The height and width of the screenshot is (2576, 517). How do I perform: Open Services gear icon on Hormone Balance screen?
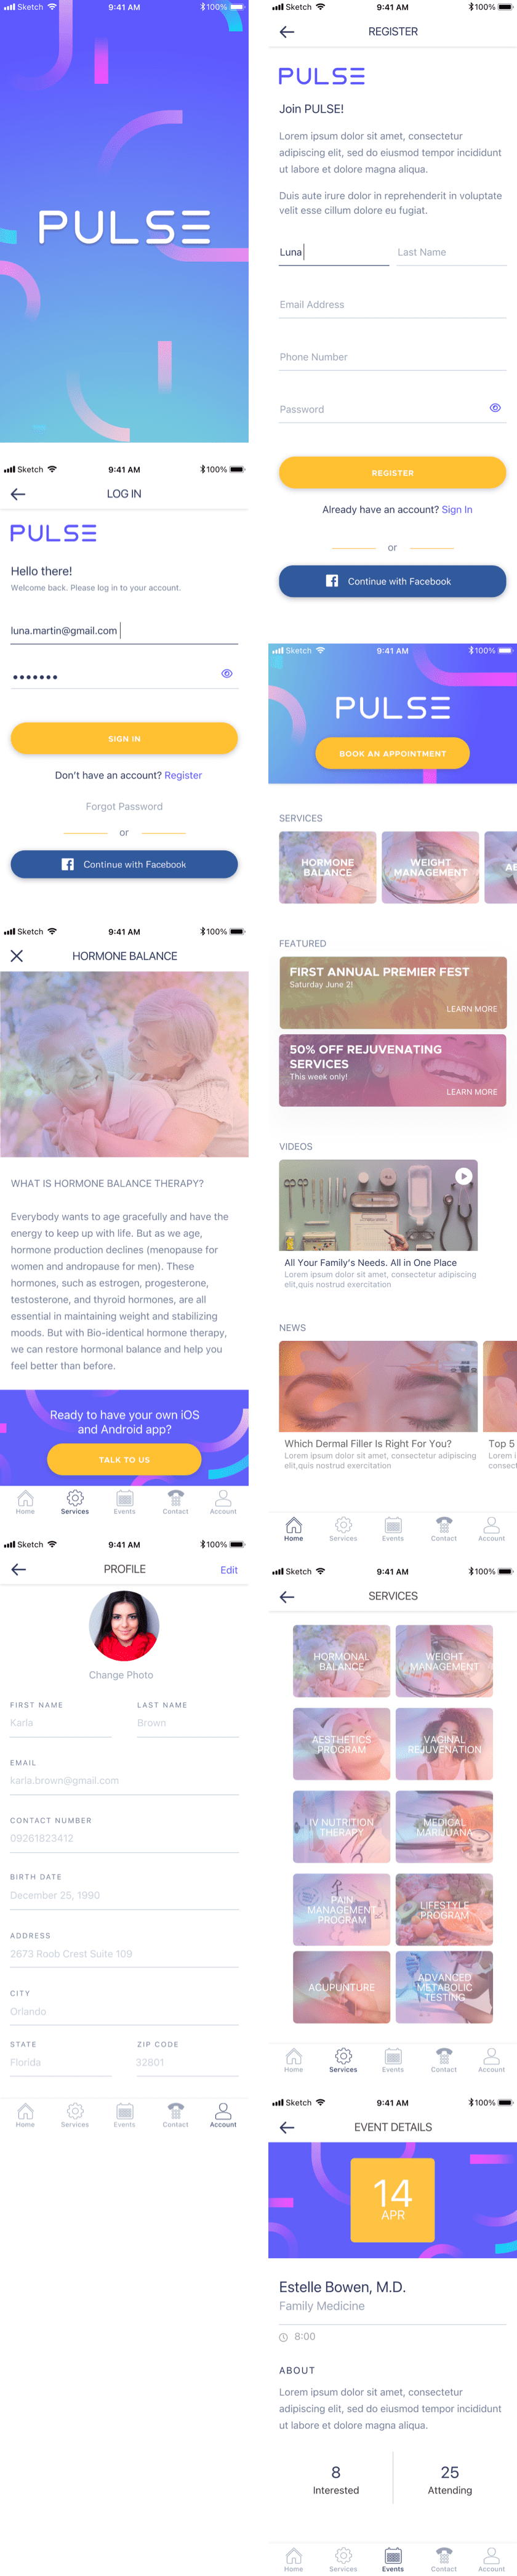click(x=75, y=1502)
